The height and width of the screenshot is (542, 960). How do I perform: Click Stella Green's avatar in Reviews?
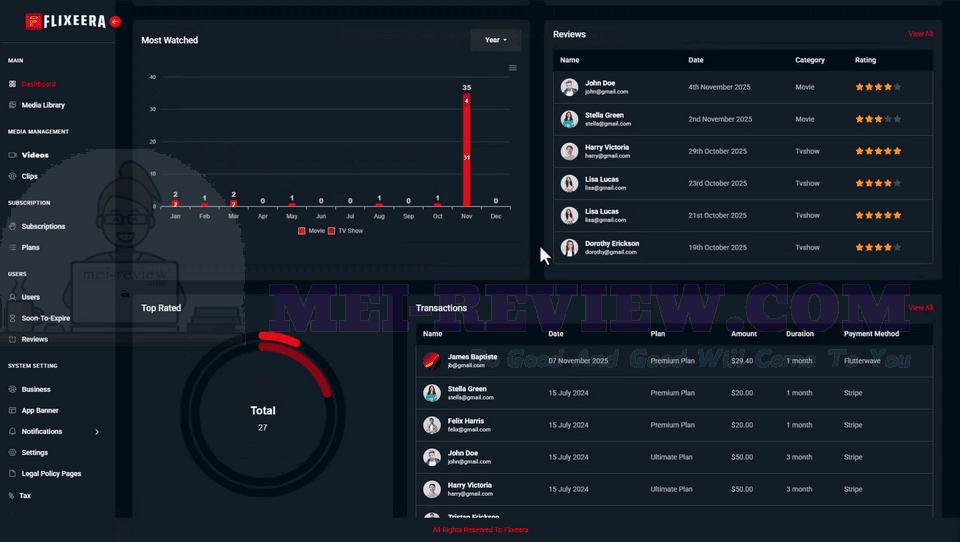pos(569,119)
